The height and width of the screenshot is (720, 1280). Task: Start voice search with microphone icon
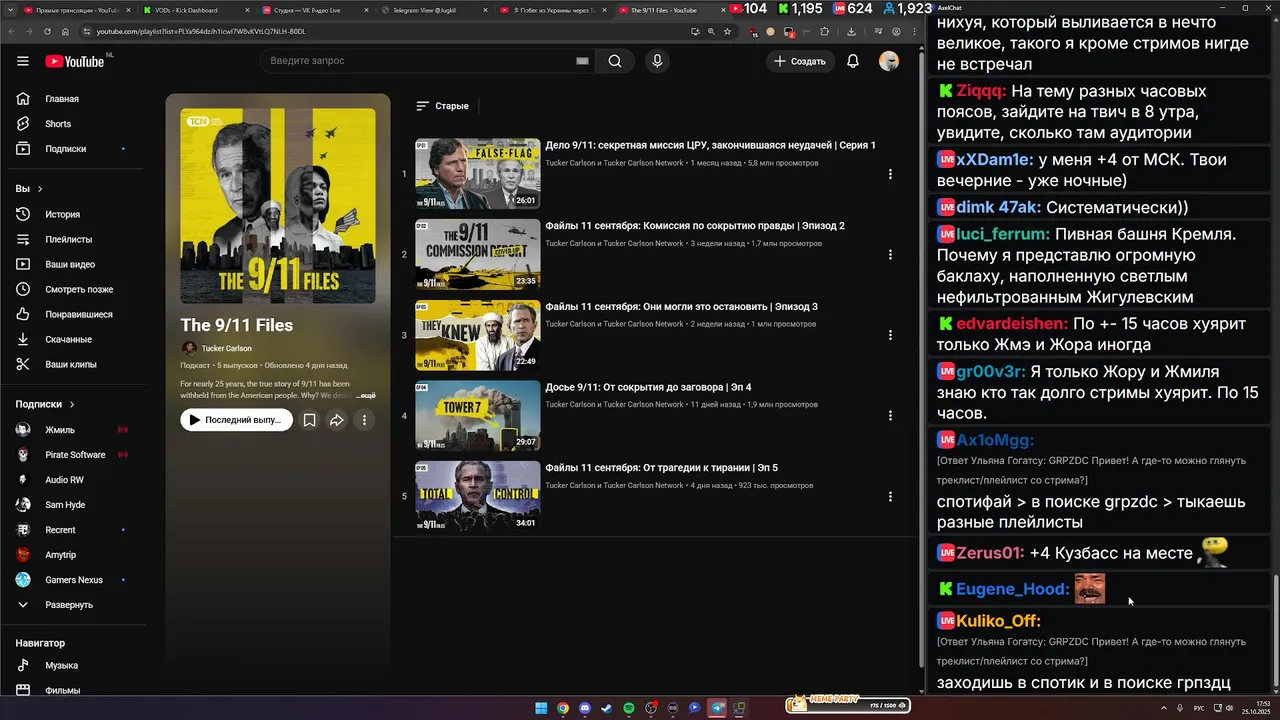[x=657, y=61]
